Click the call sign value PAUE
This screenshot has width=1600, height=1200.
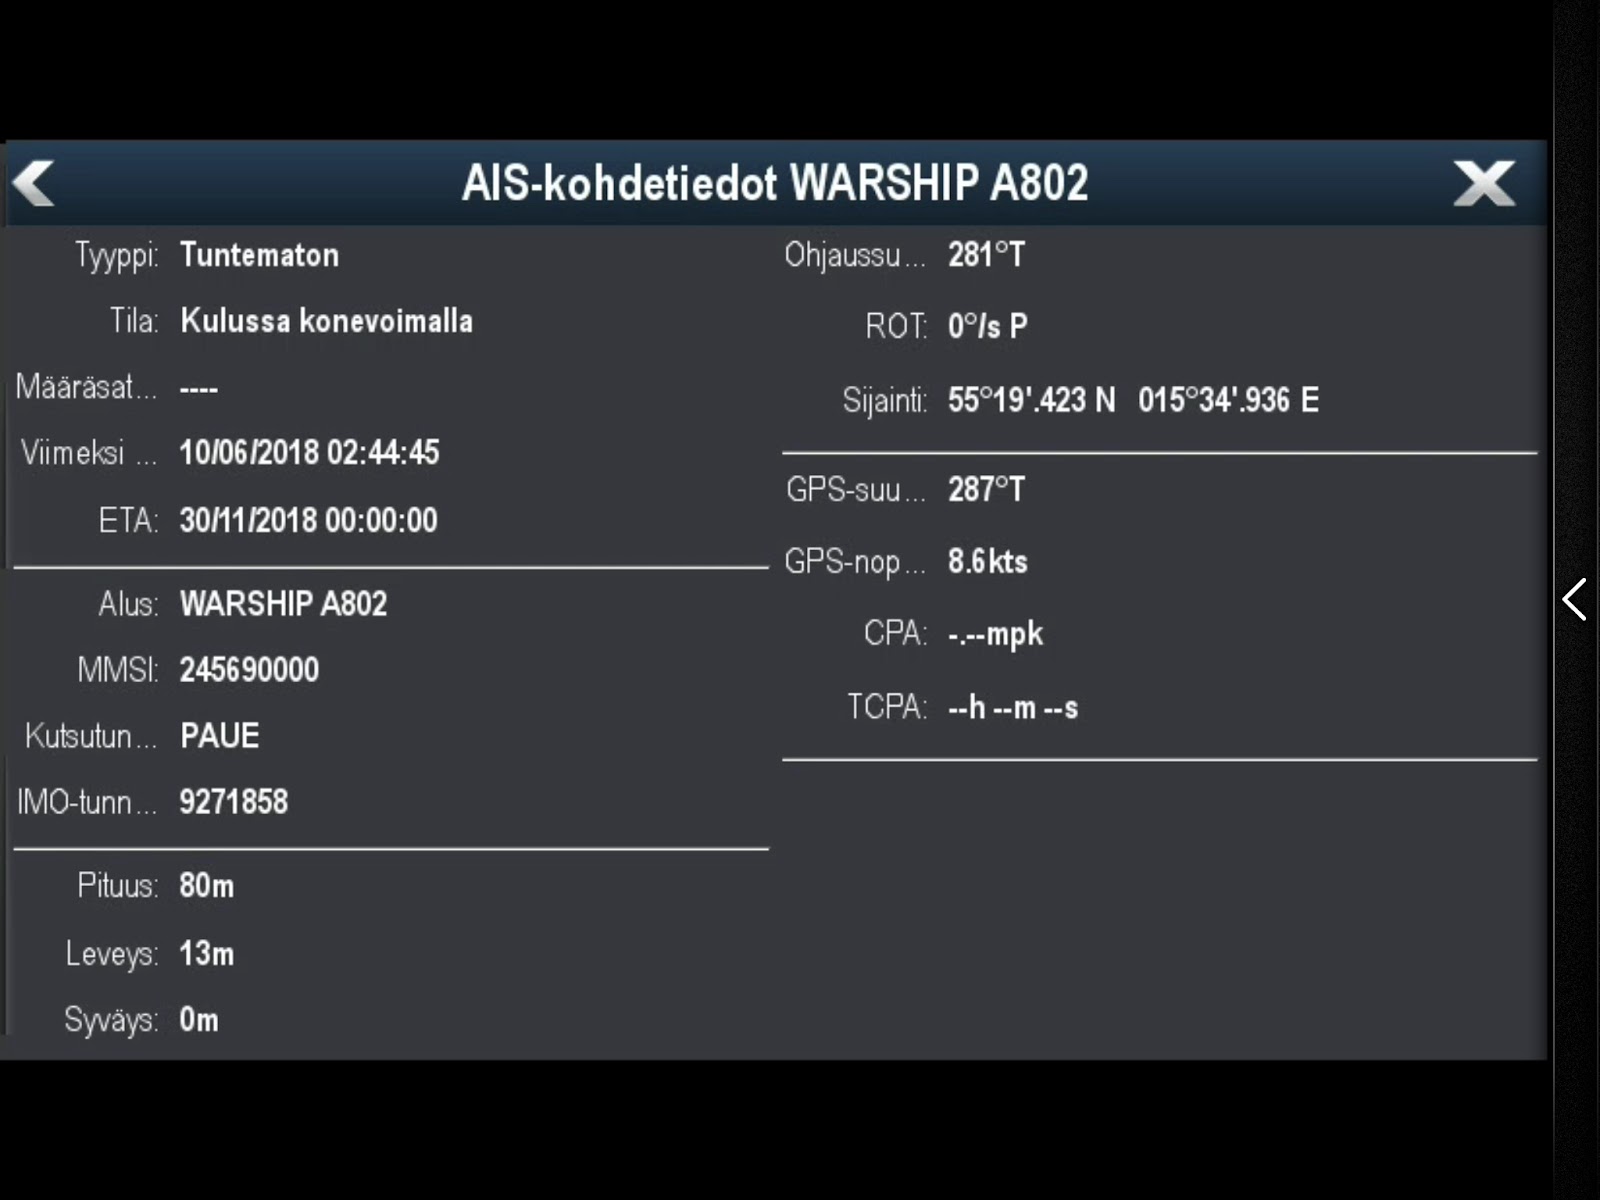pyautogui.click(x=220, y=736)
